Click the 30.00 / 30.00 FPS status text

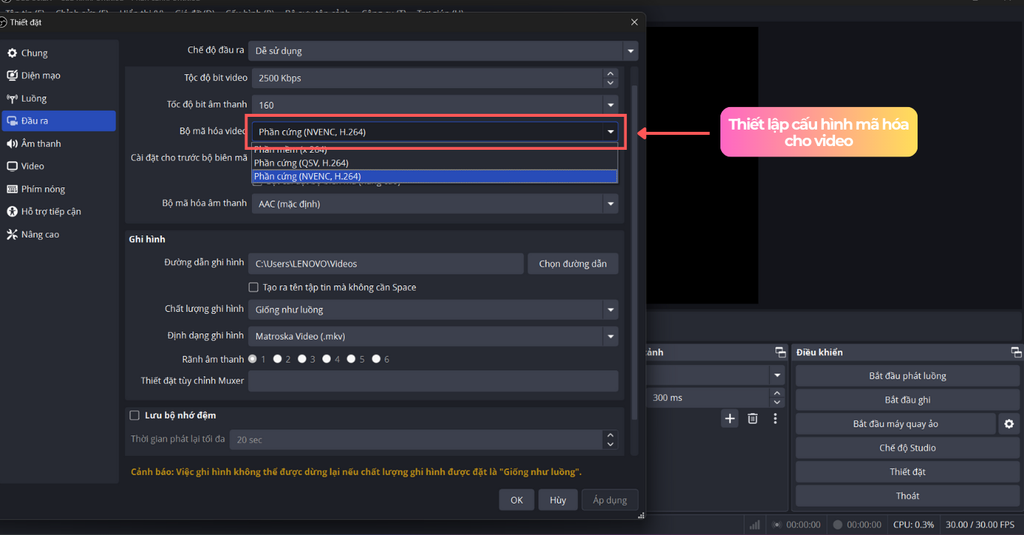(980, 525)
